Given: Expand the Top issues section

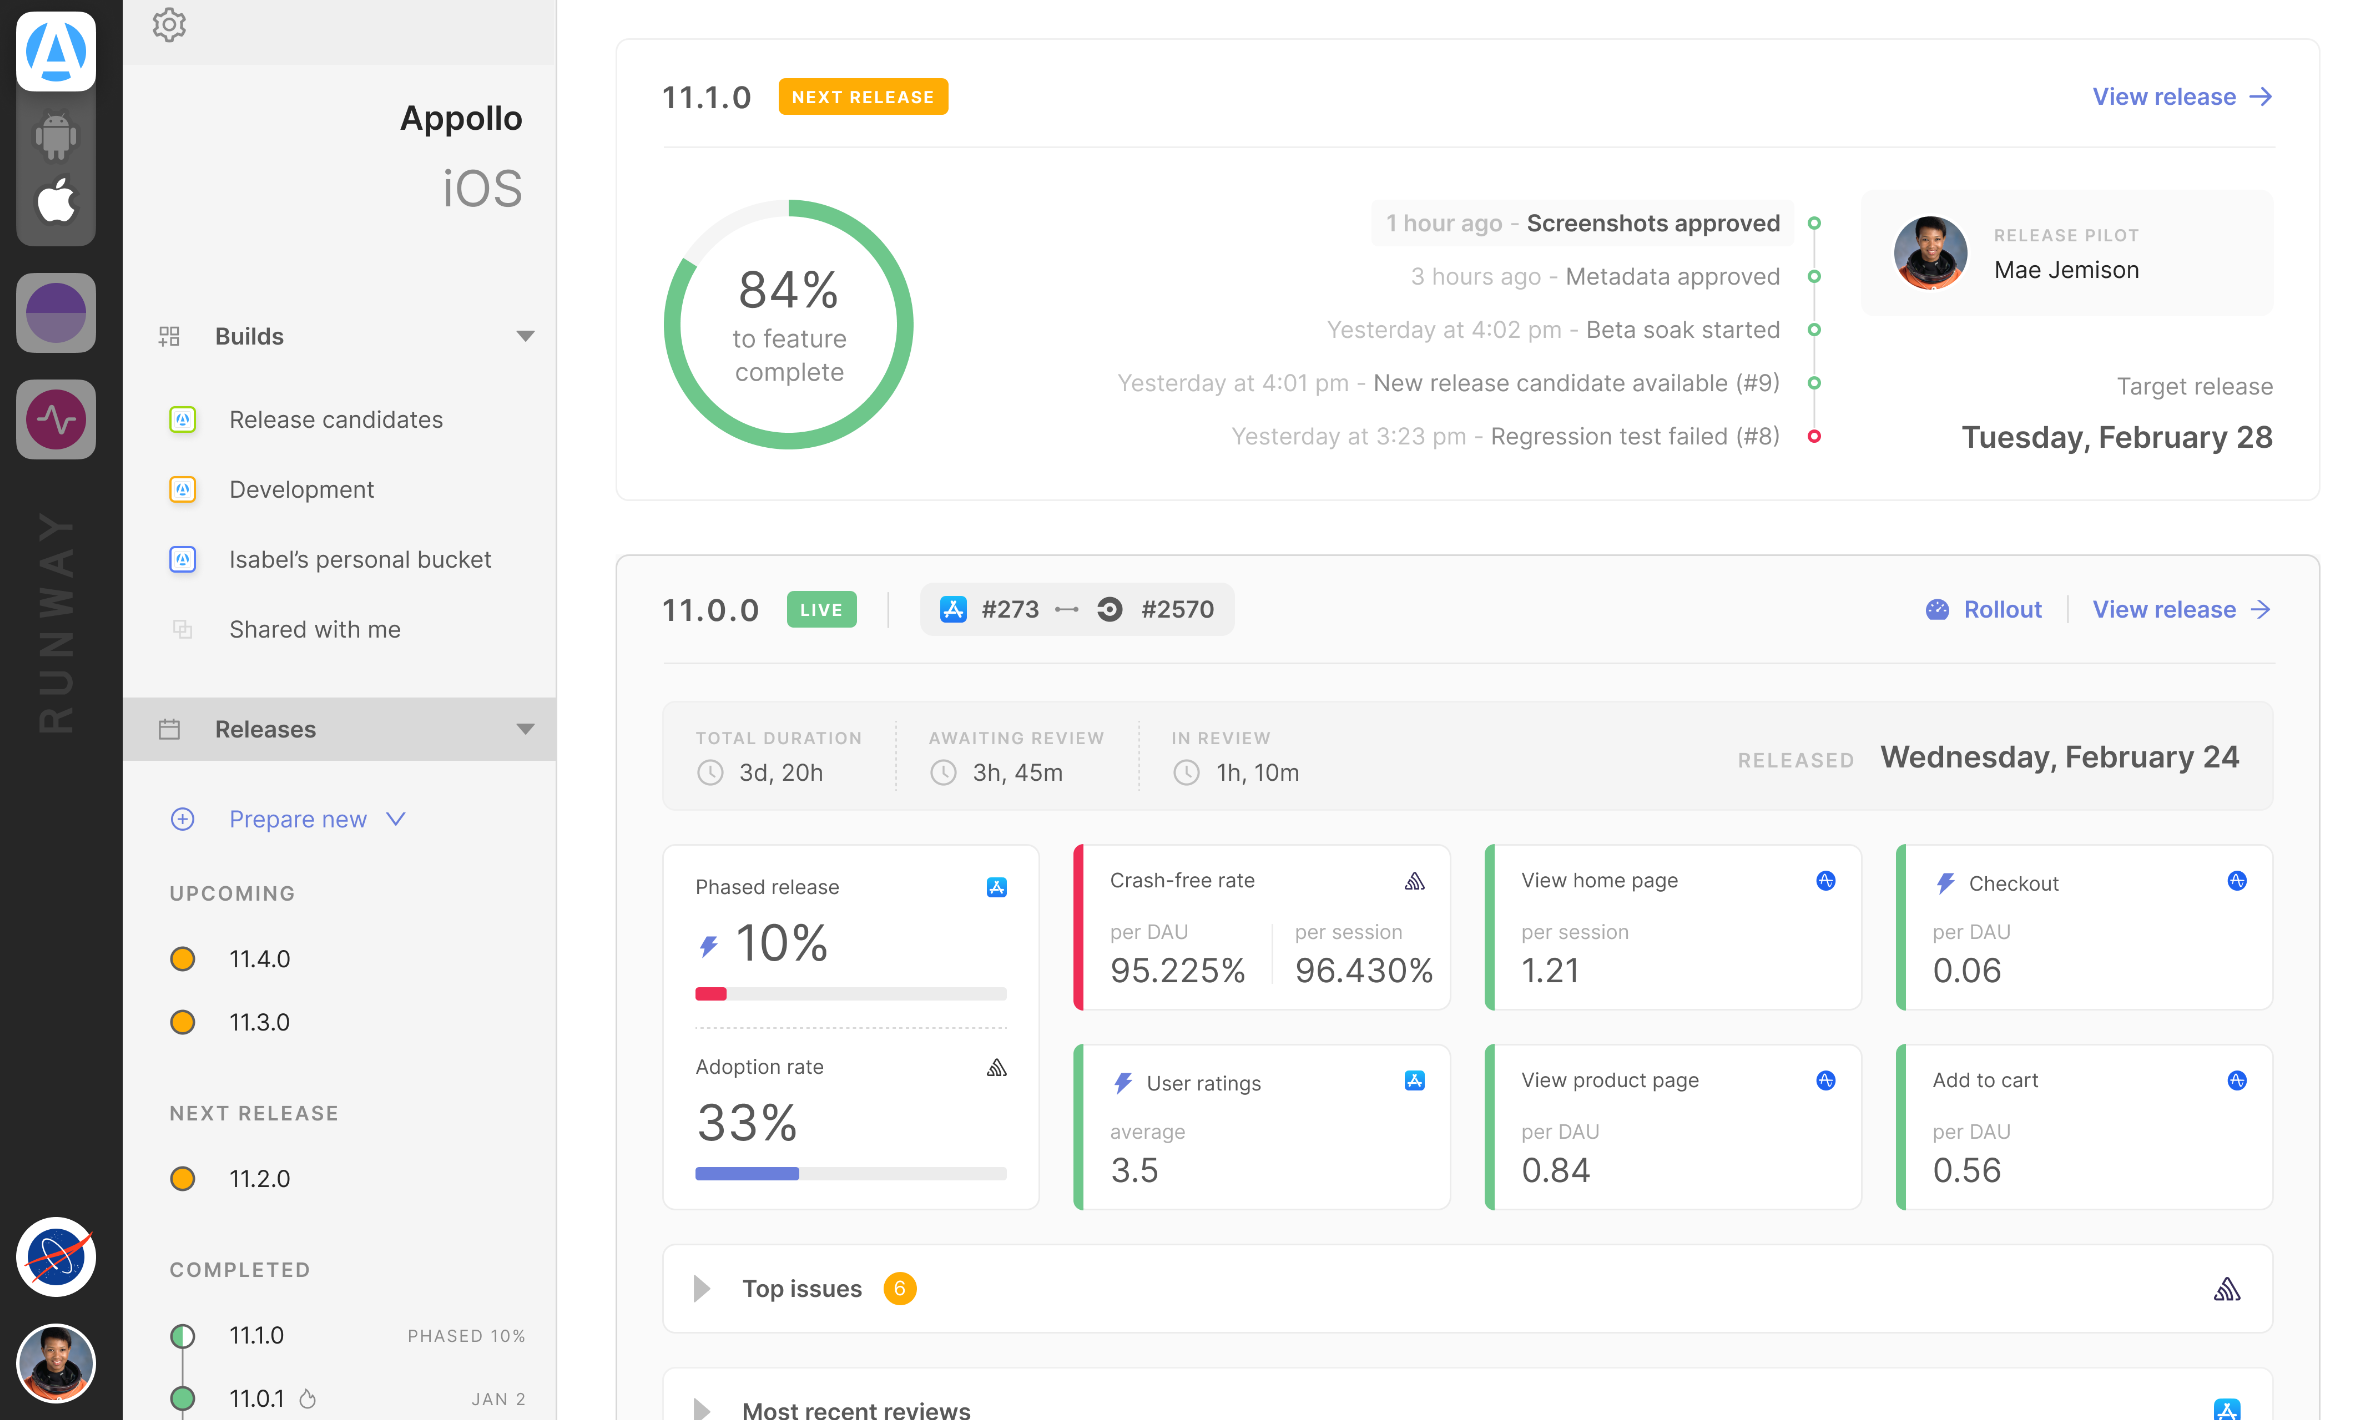Looking at the screenshot, I should [x=702, y=1289].
